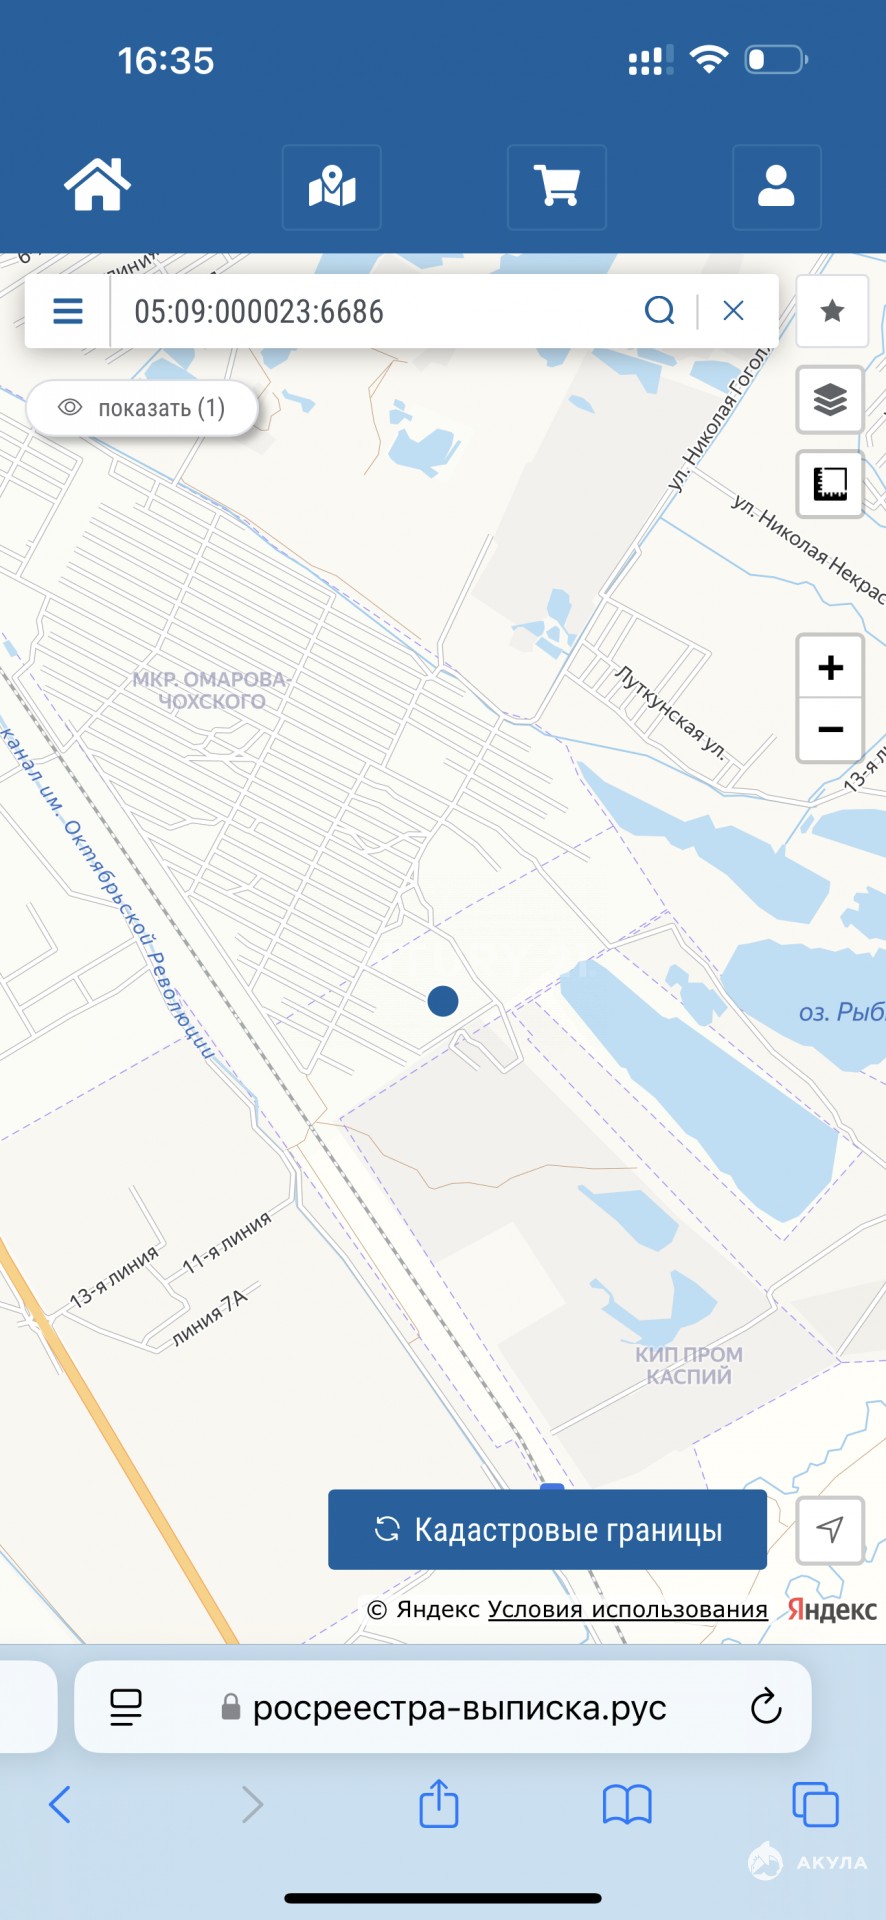
Task: Open the home page icon
Action: 98,185
